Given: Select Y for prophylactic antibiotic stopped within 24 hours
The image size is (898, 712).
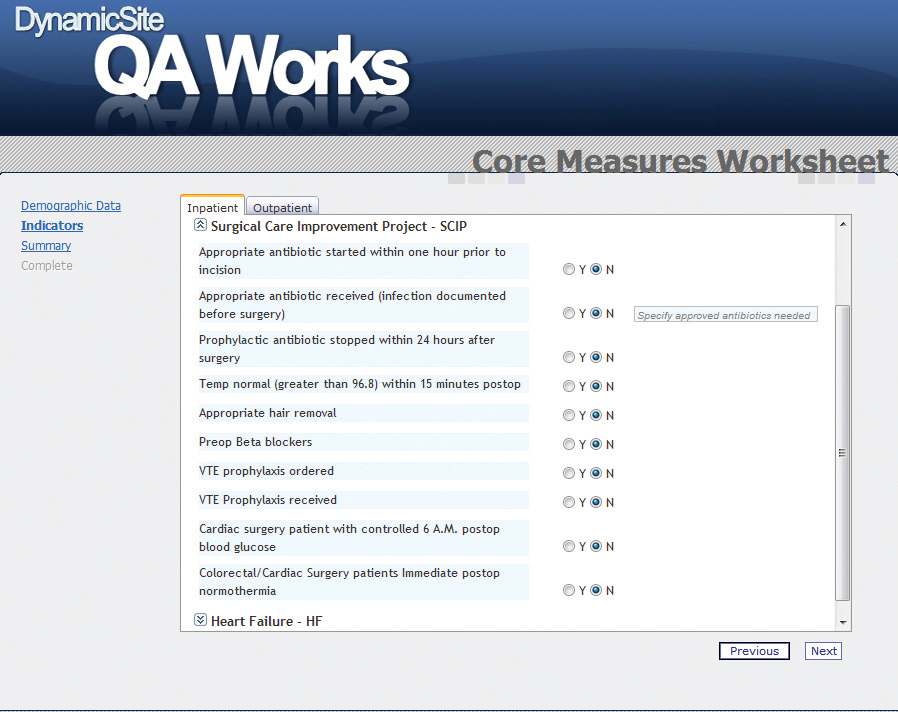Looking at the screenshot, I should point(569,357).
